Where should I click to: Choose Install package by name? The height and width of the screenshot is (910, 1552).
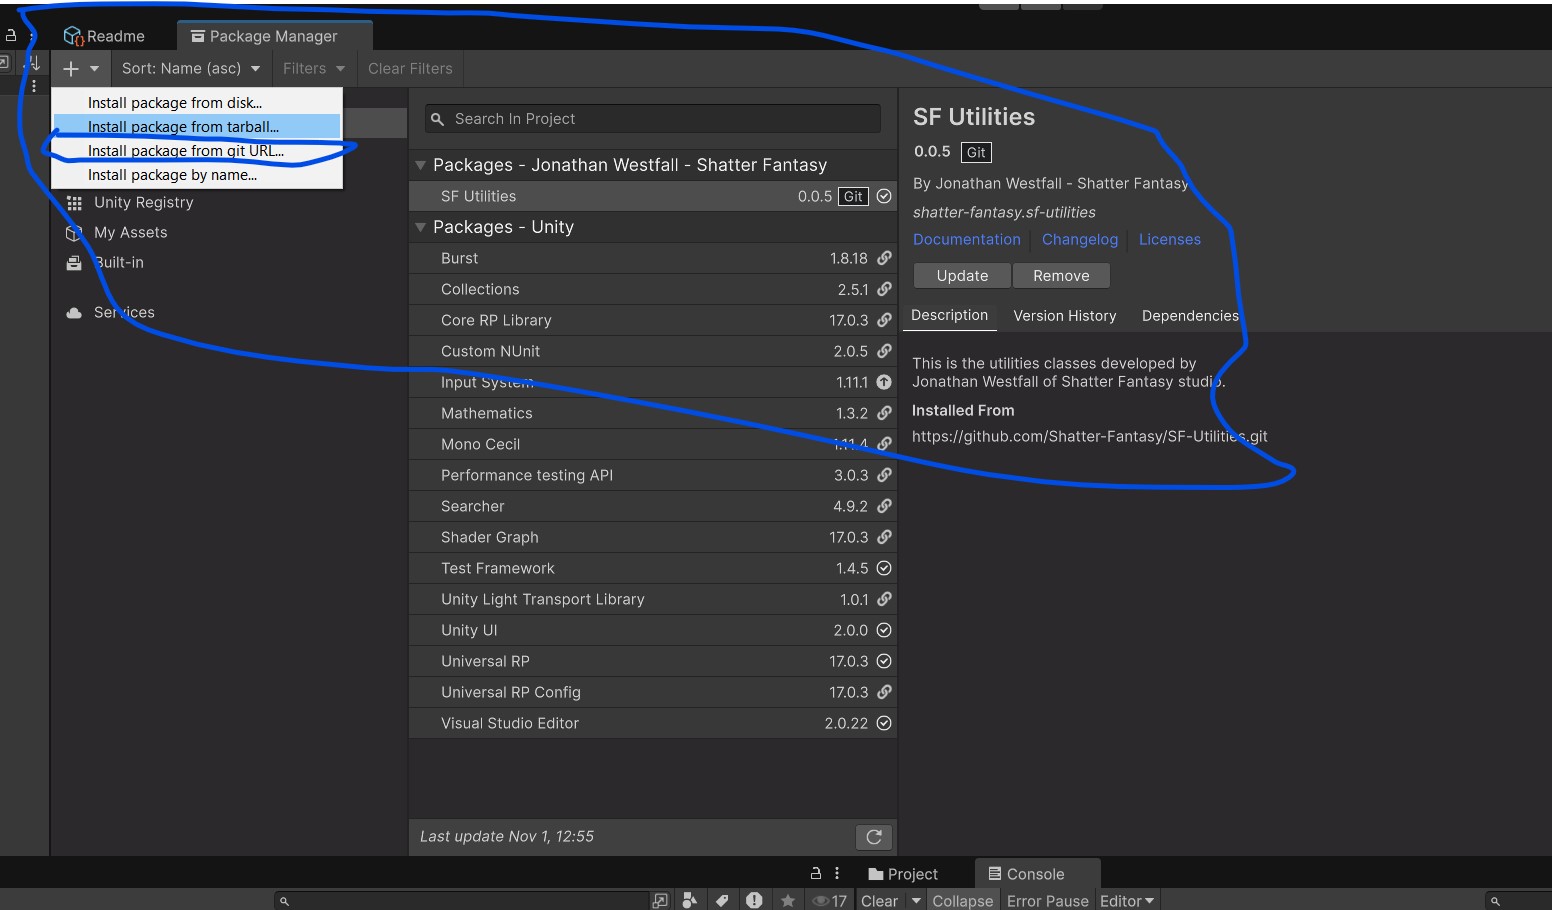point(197,175)
